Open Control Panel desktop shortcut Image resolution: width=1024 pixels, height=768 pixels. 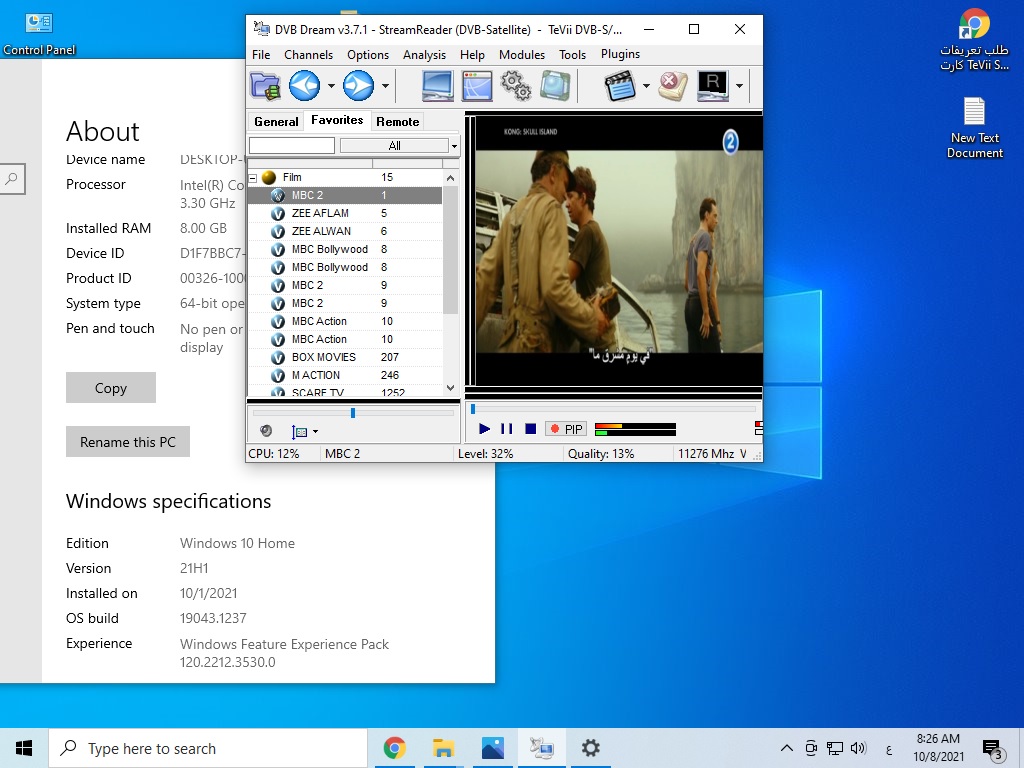tap(39, 34)
